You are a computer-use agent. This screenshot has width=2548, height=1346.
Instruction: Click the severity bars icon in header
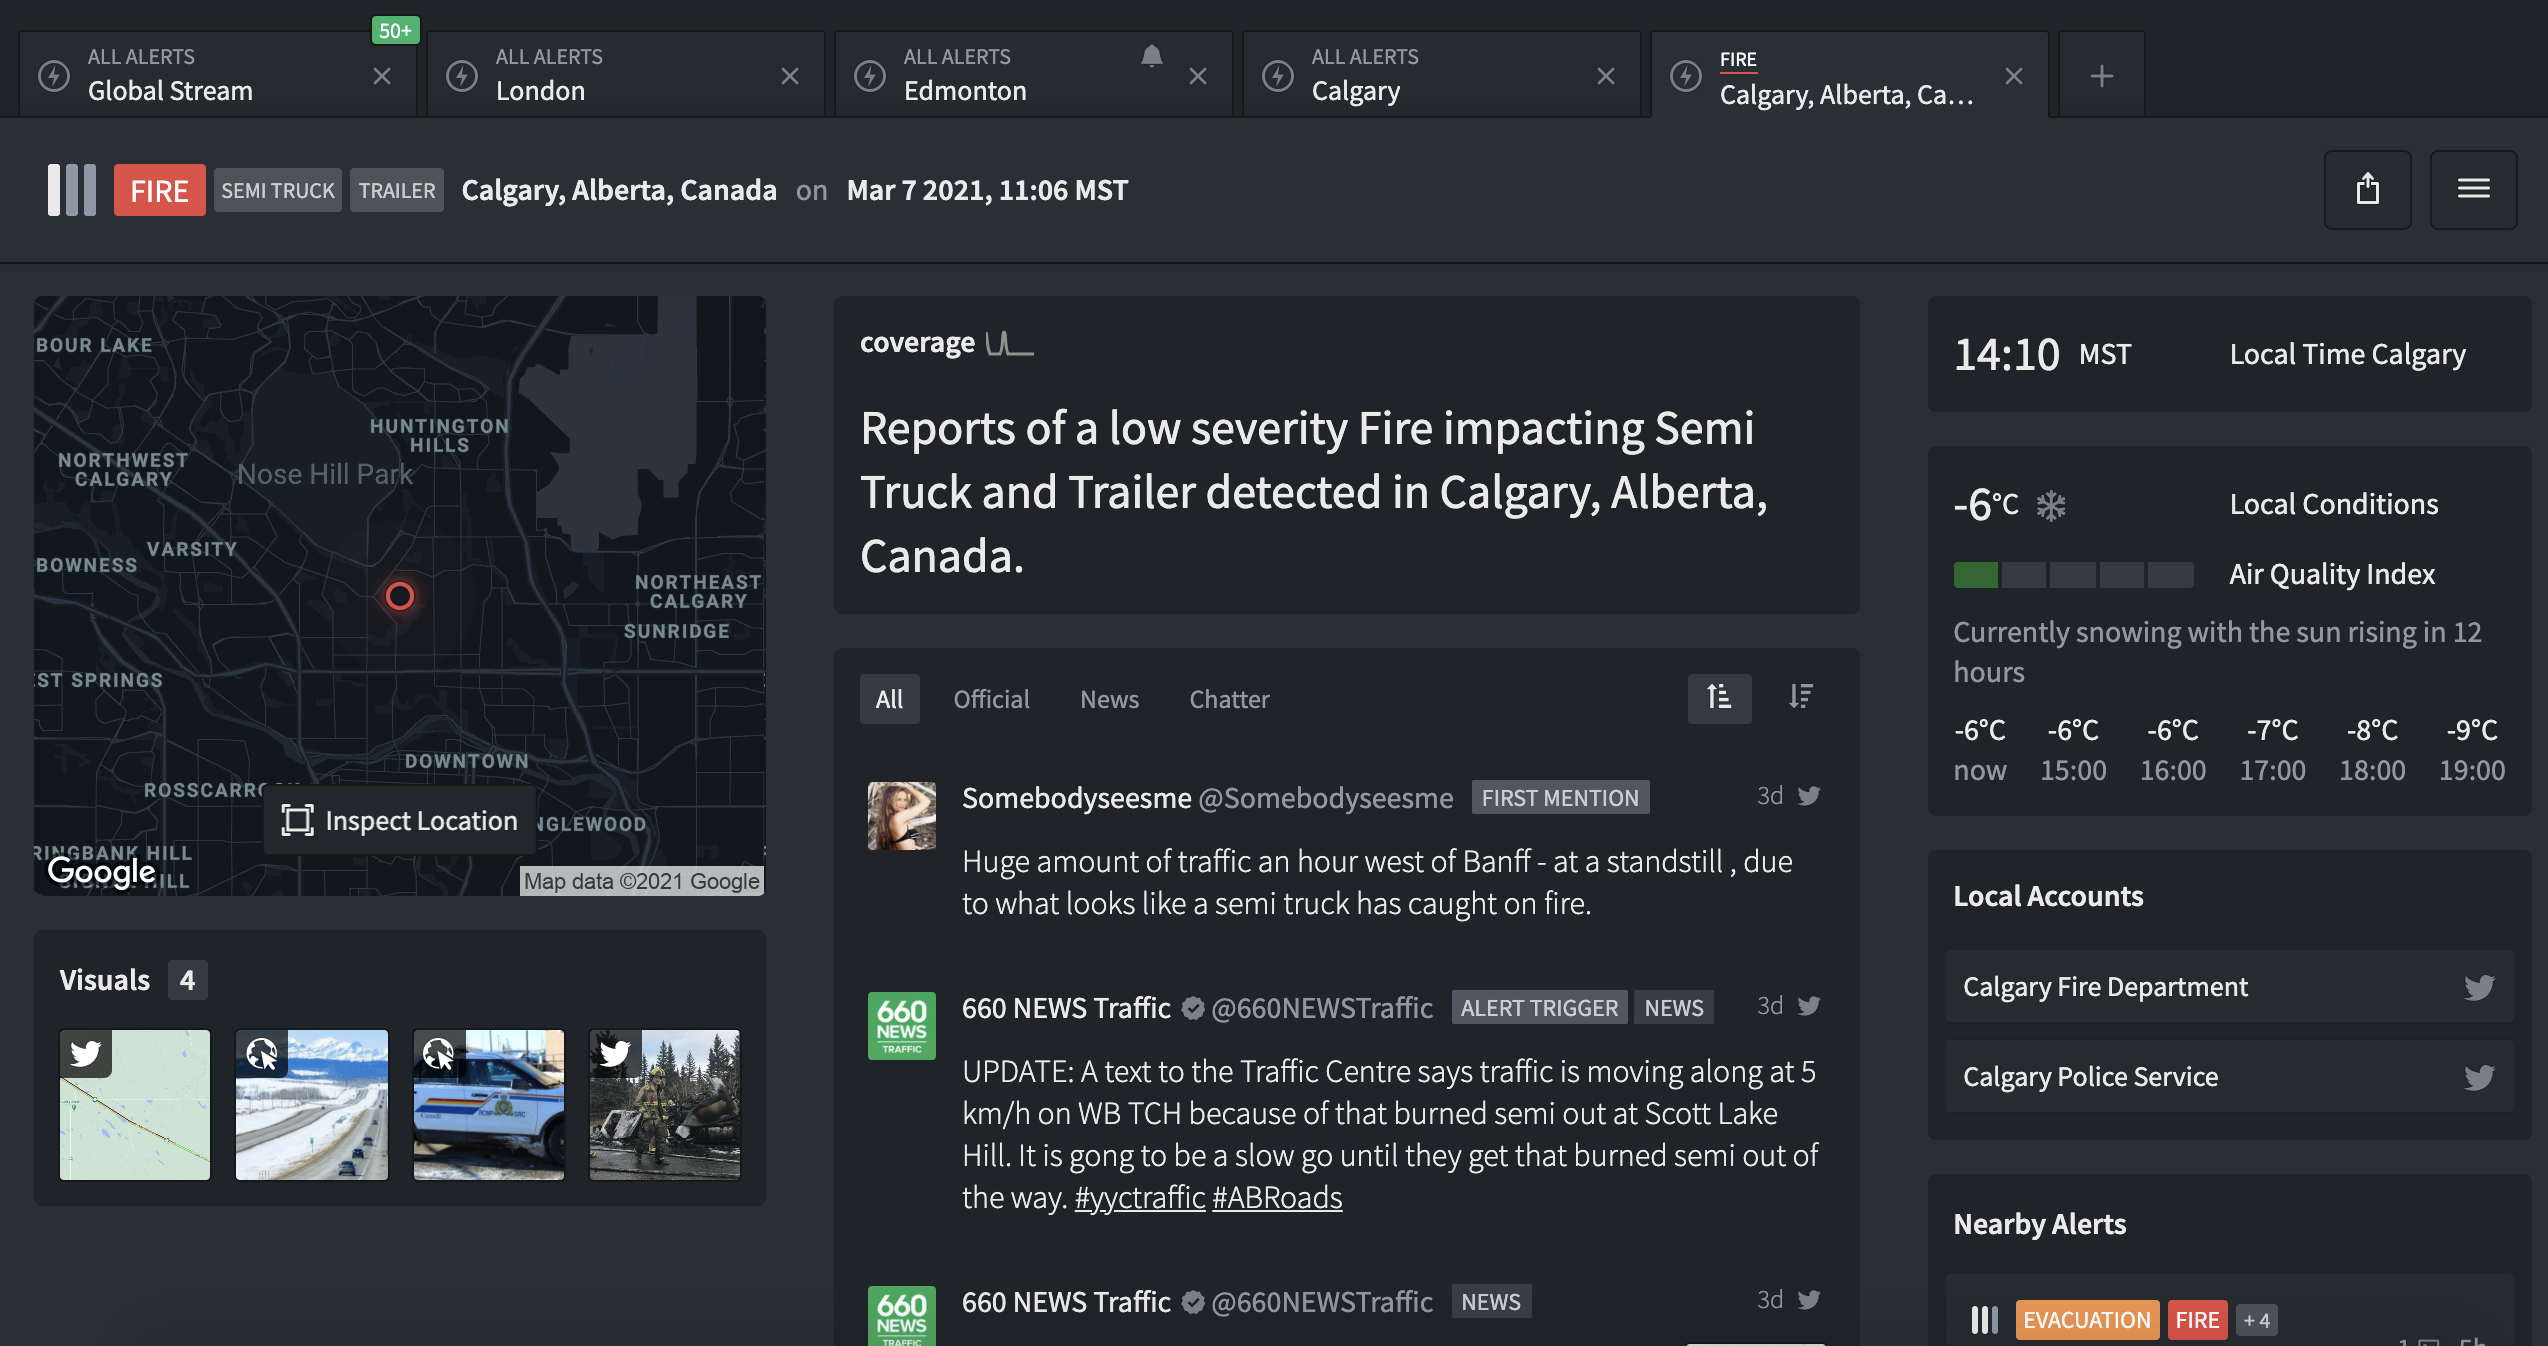72,190
